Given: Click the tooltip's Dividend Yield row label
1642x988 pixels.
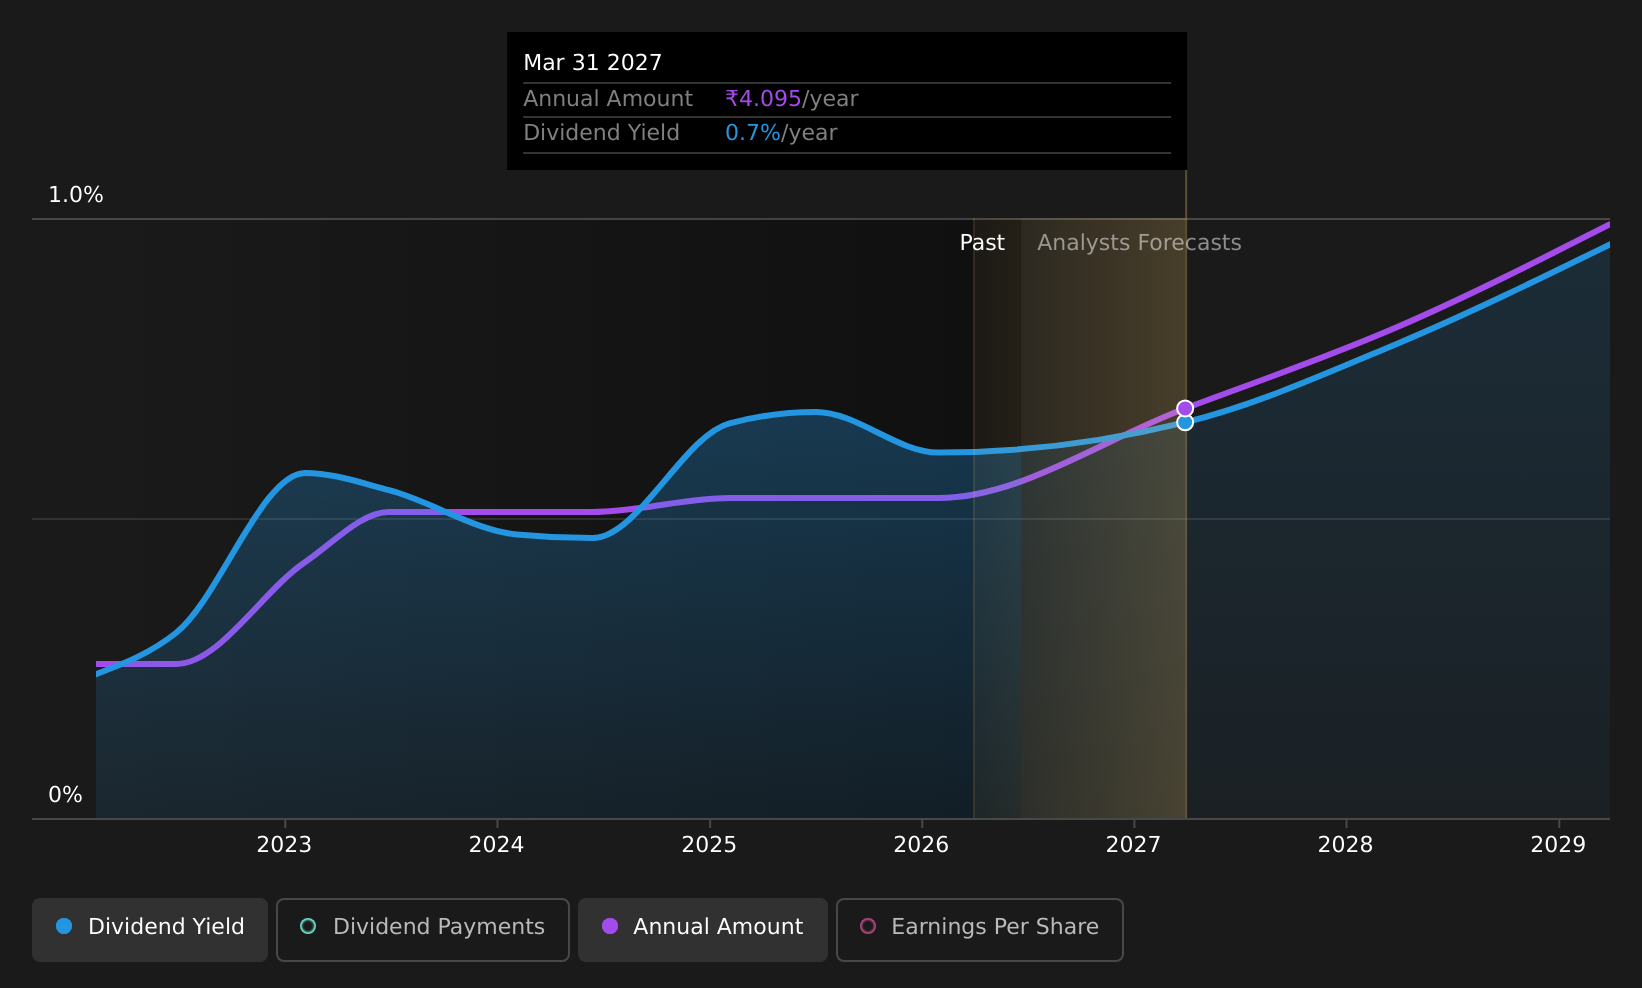Looking at the screenshot, I should point(601,133).
